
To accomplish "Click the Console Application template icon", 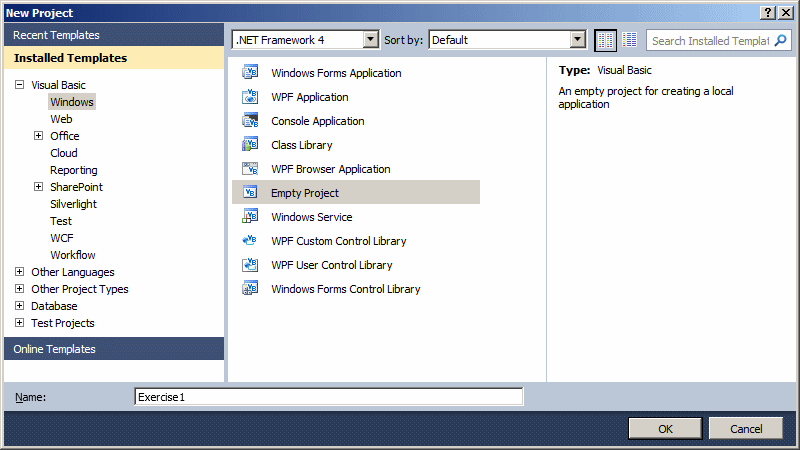I will 250,120.
